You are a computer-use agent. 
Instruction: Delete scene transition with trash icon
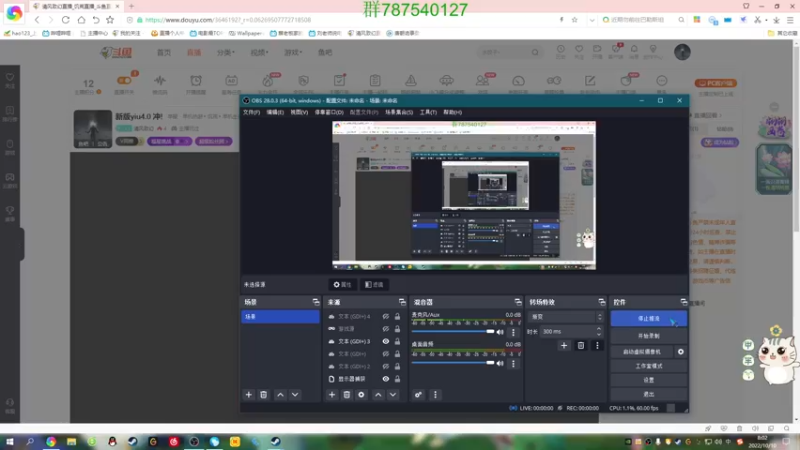pyautogui.click(x=581, y=345)
